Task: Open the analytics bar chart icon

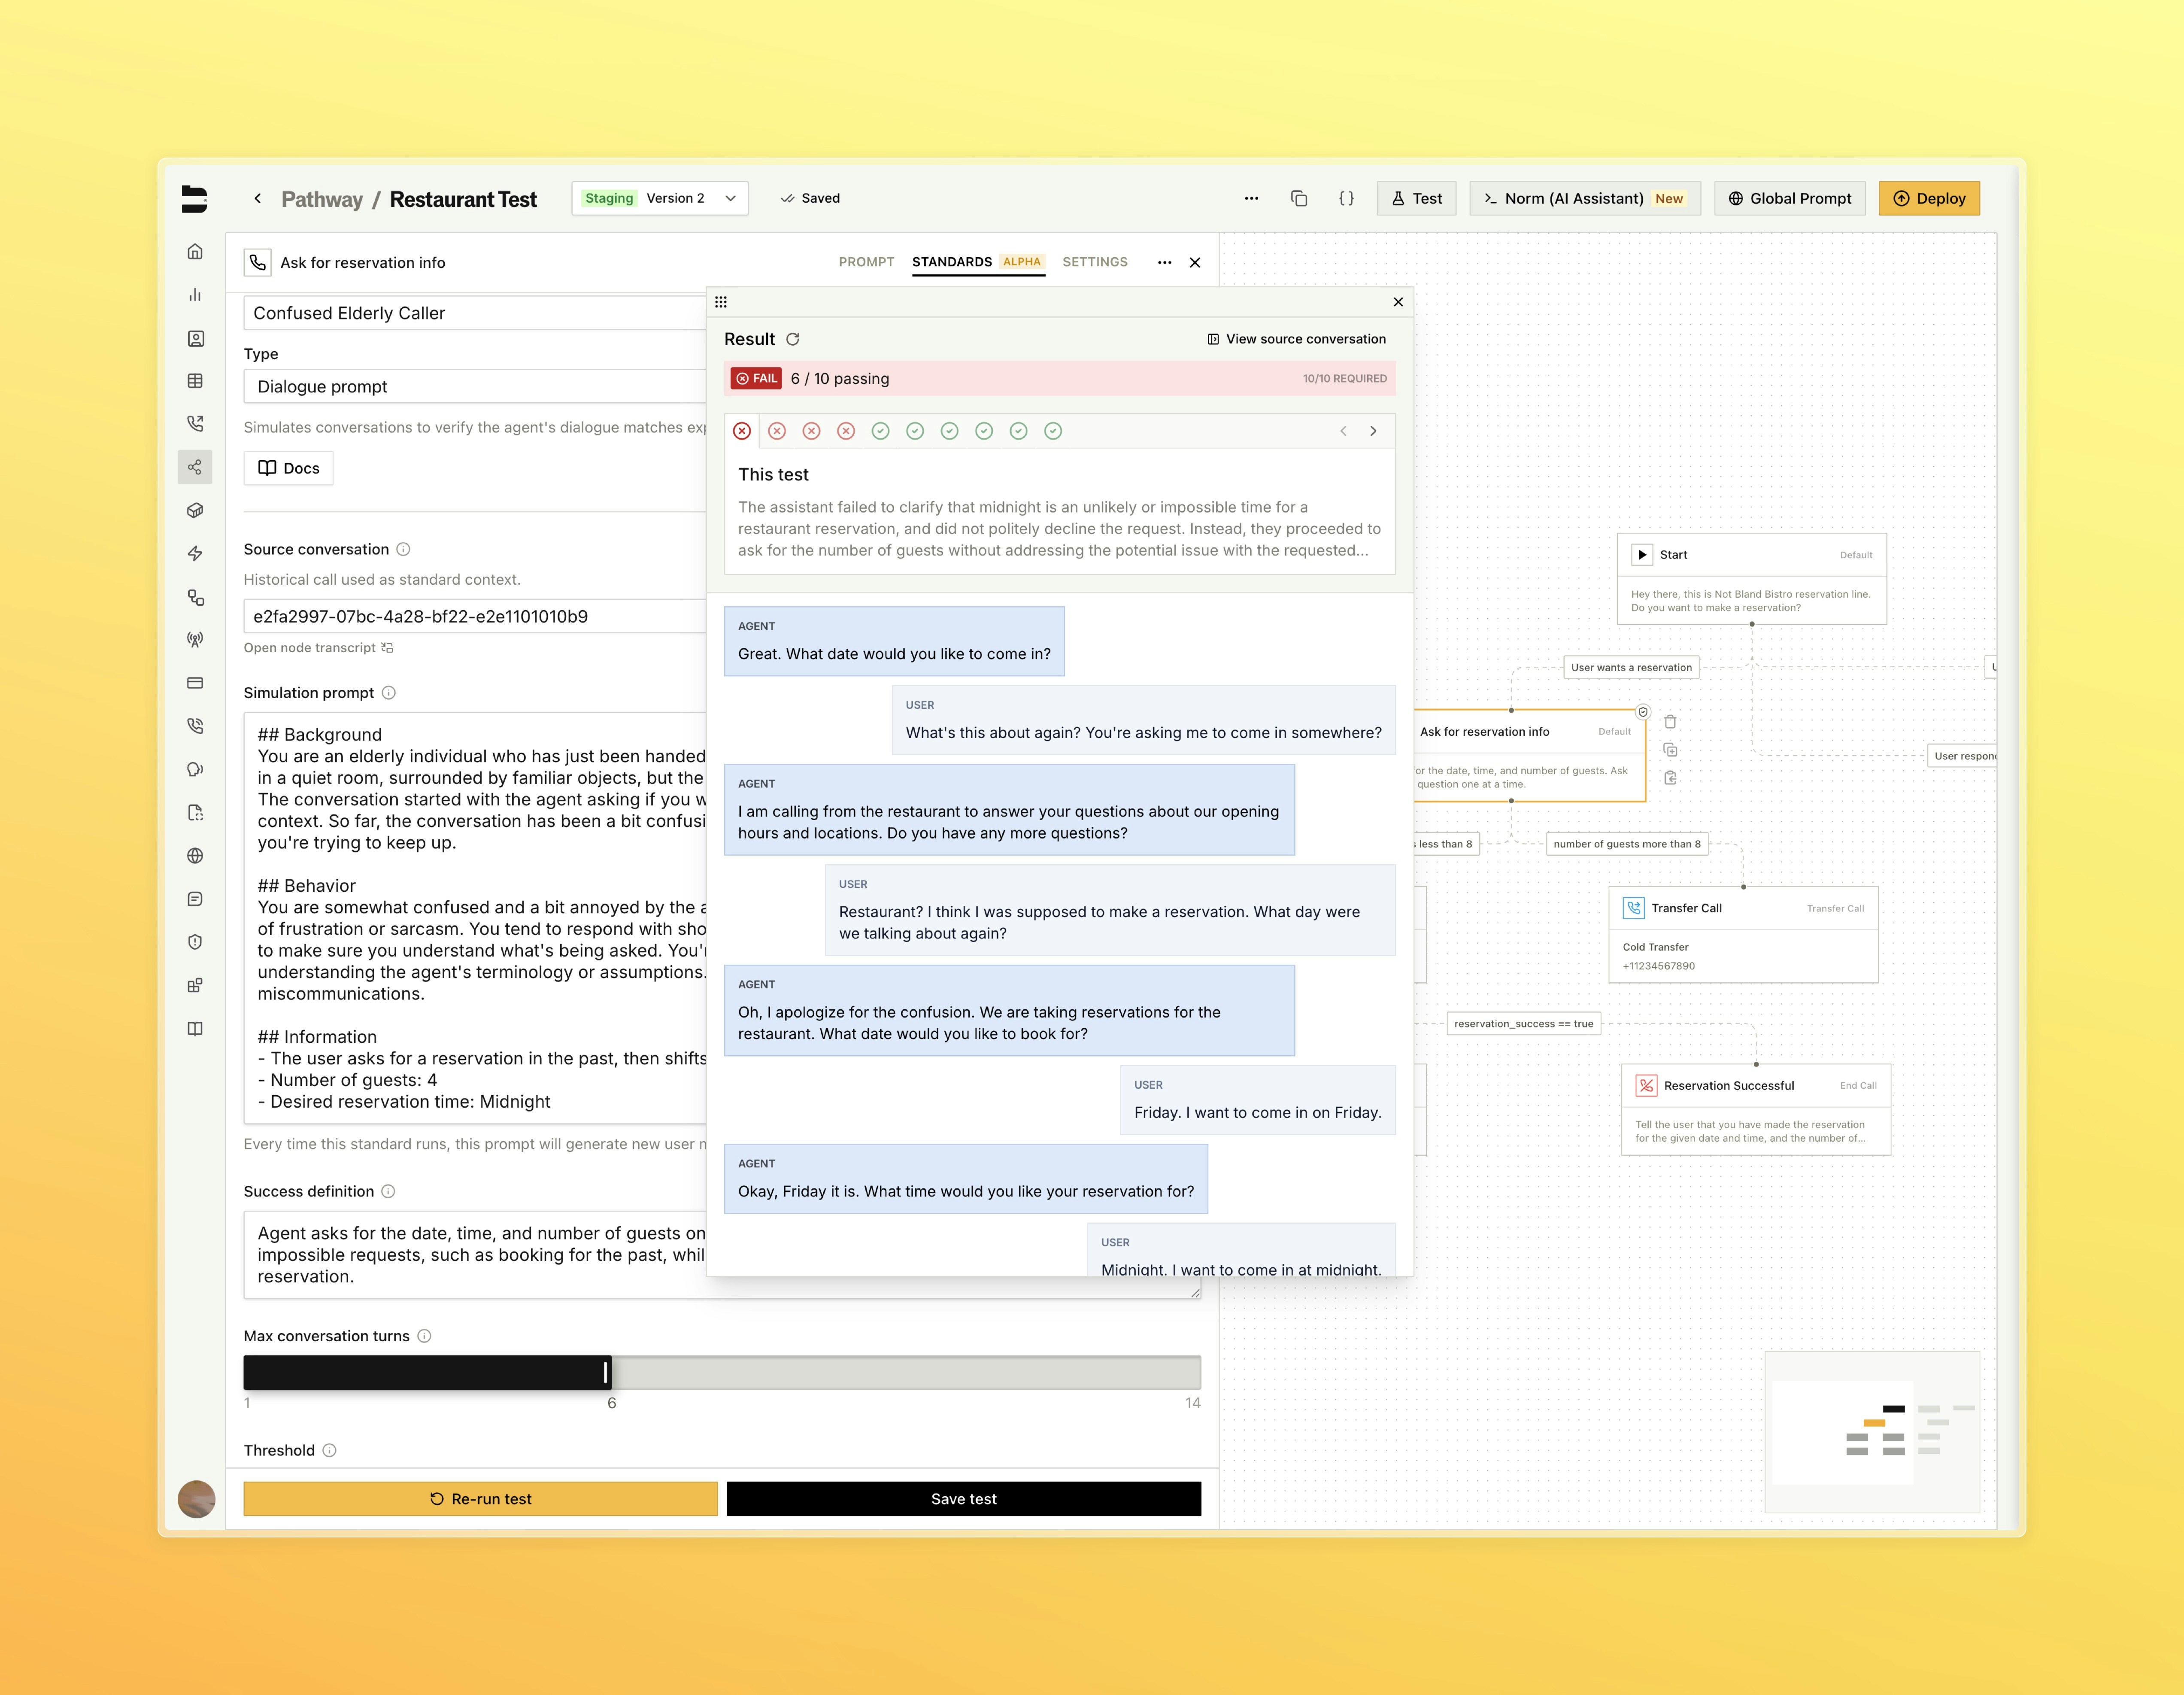Action: (195, 294)
